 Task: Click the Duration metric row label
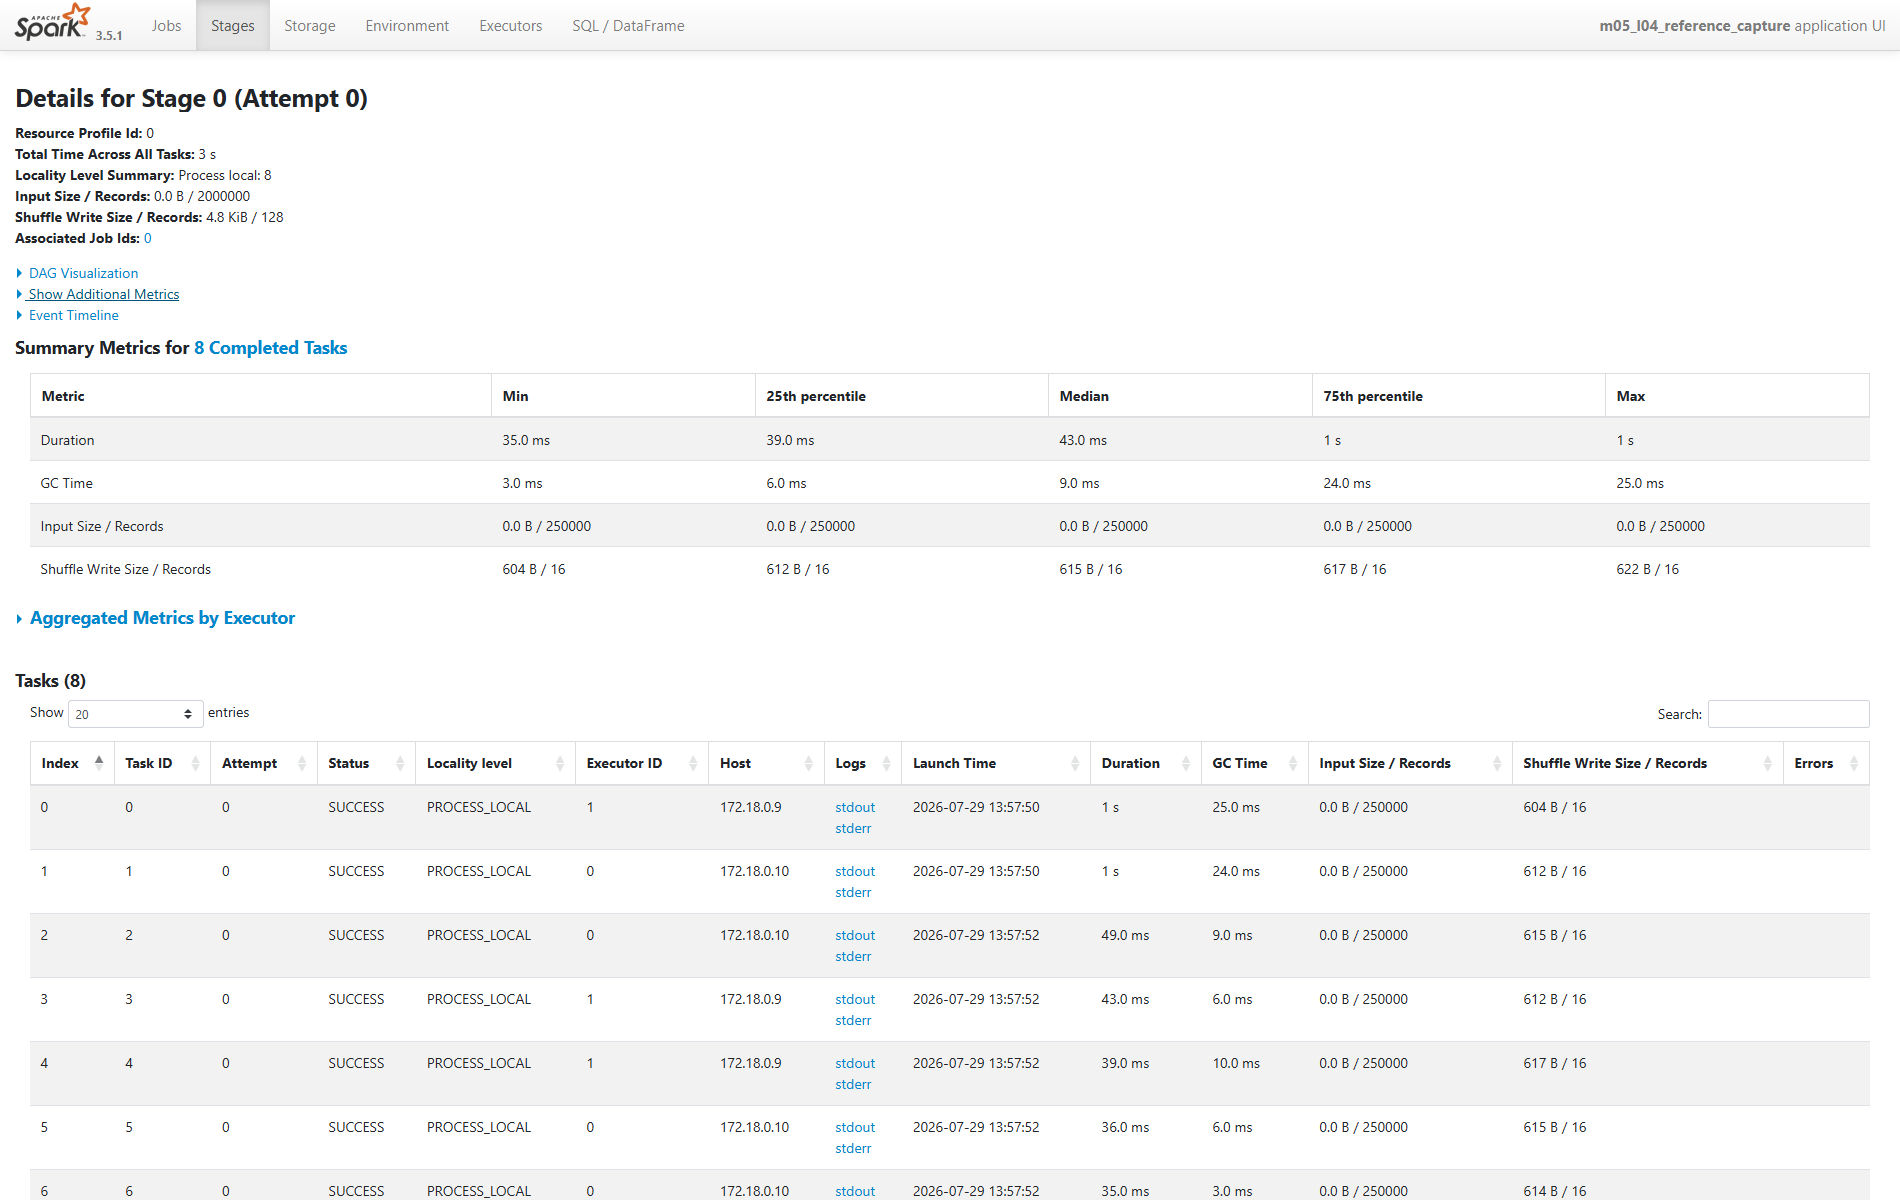tap(67, 440)
